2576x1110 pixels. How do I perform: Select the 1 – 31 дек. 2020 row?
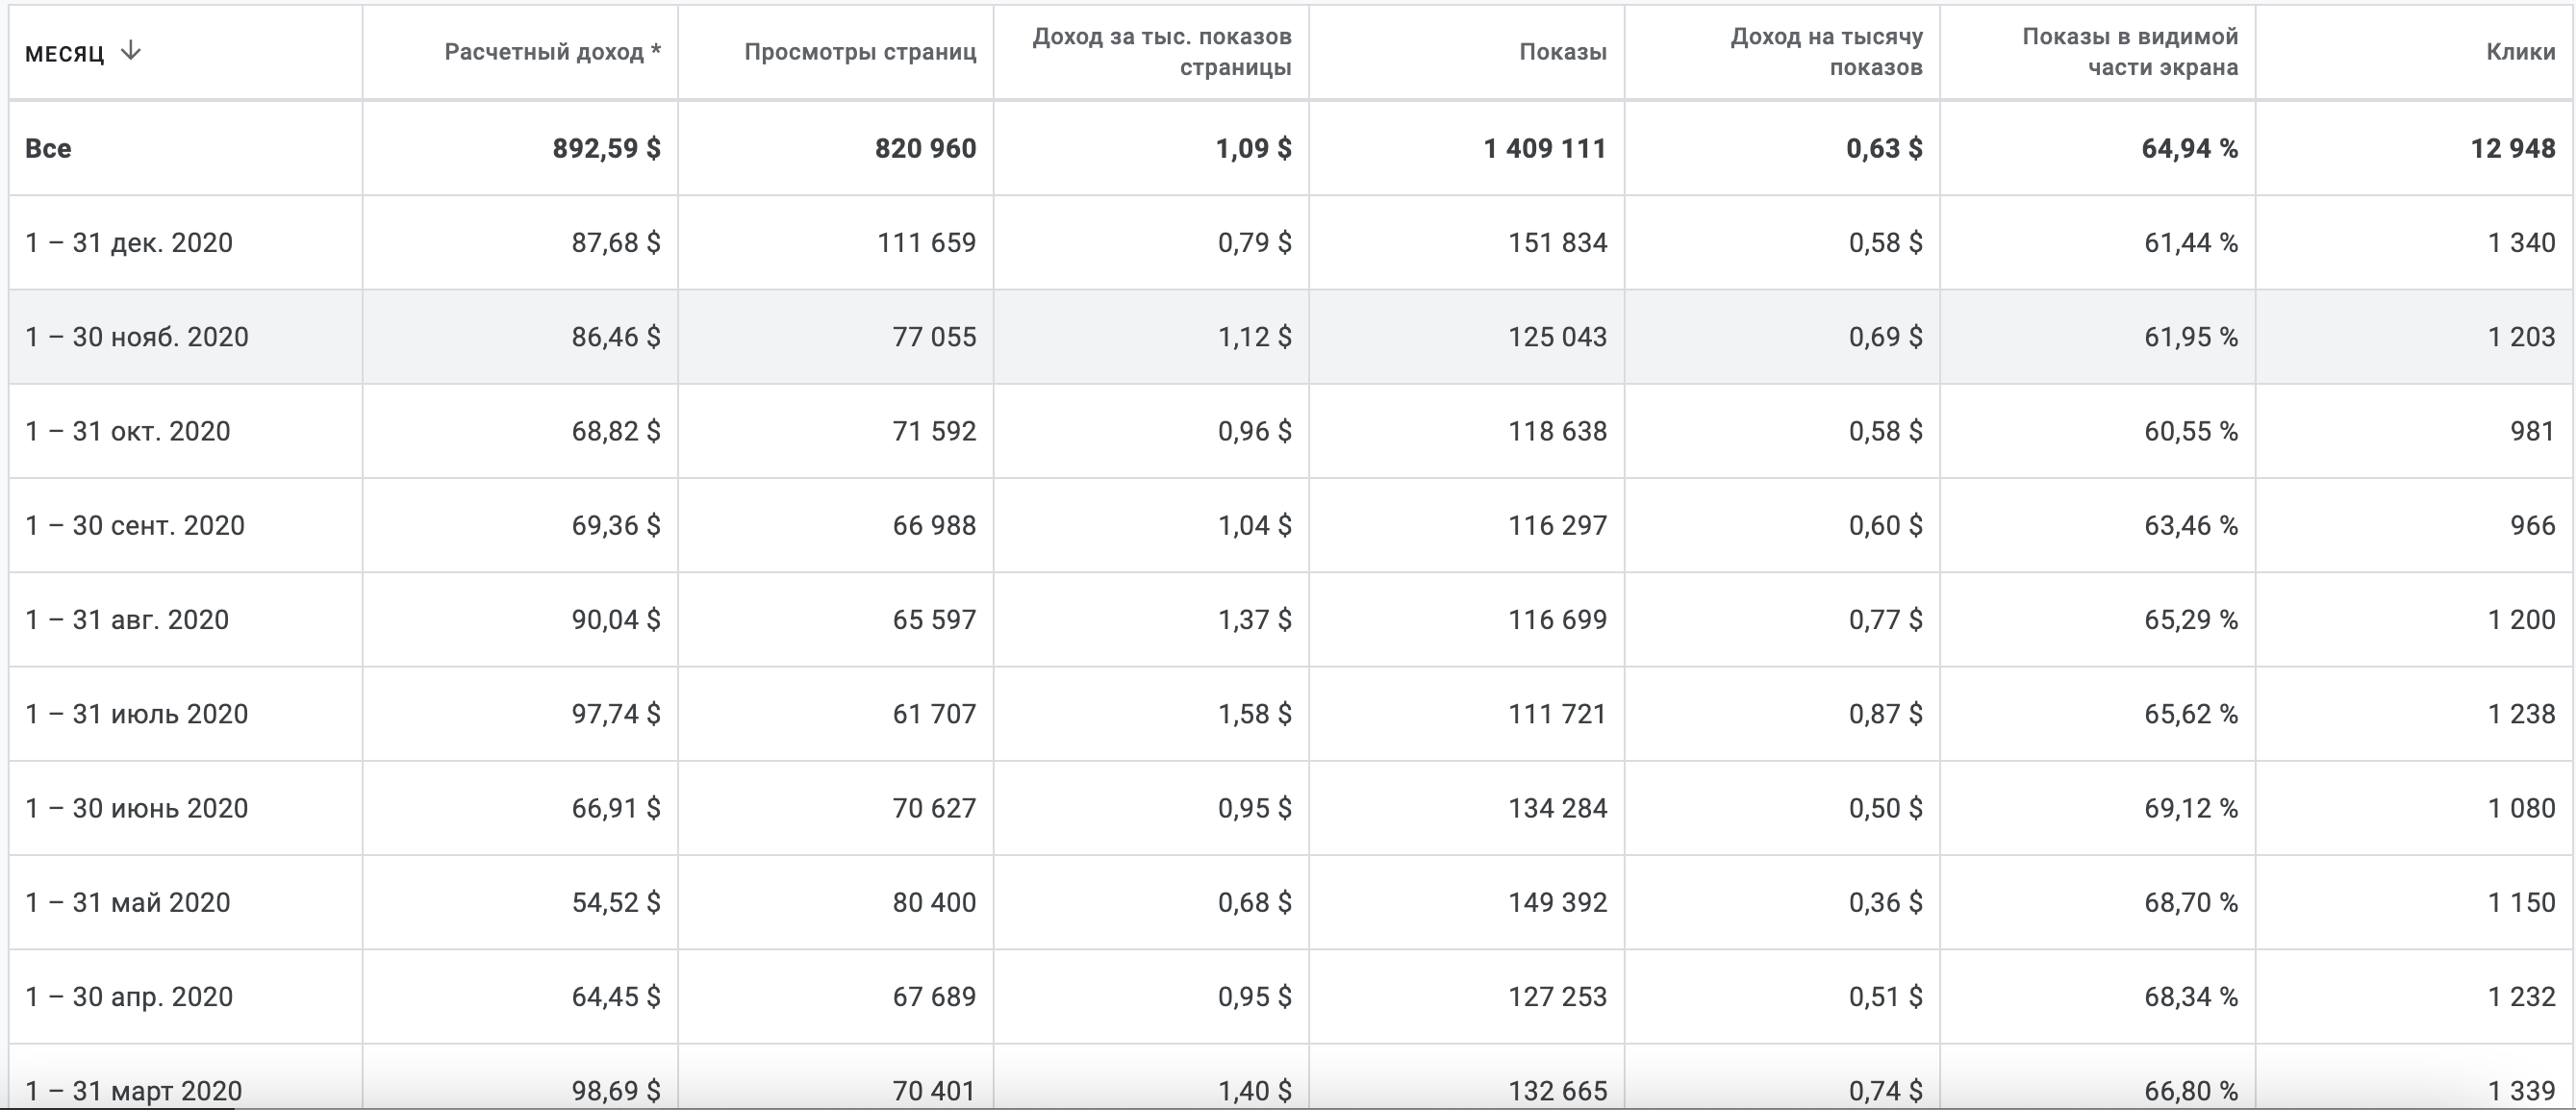129,243
